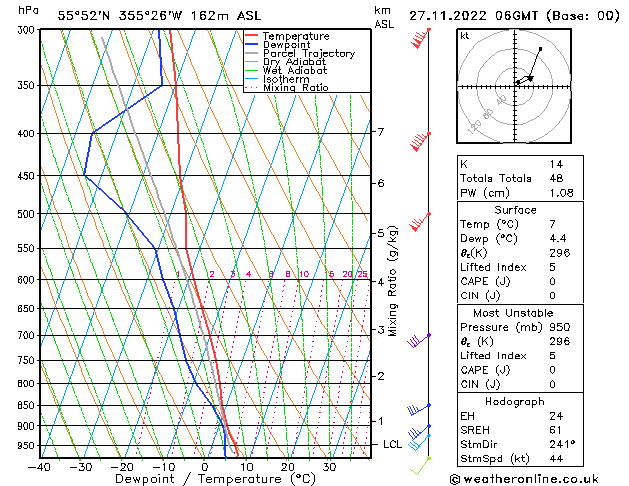Image resolution: width=629 pixels, height=486 pixels.
Task: Click the hodograph wind circle plot
Action: [514, 86]
